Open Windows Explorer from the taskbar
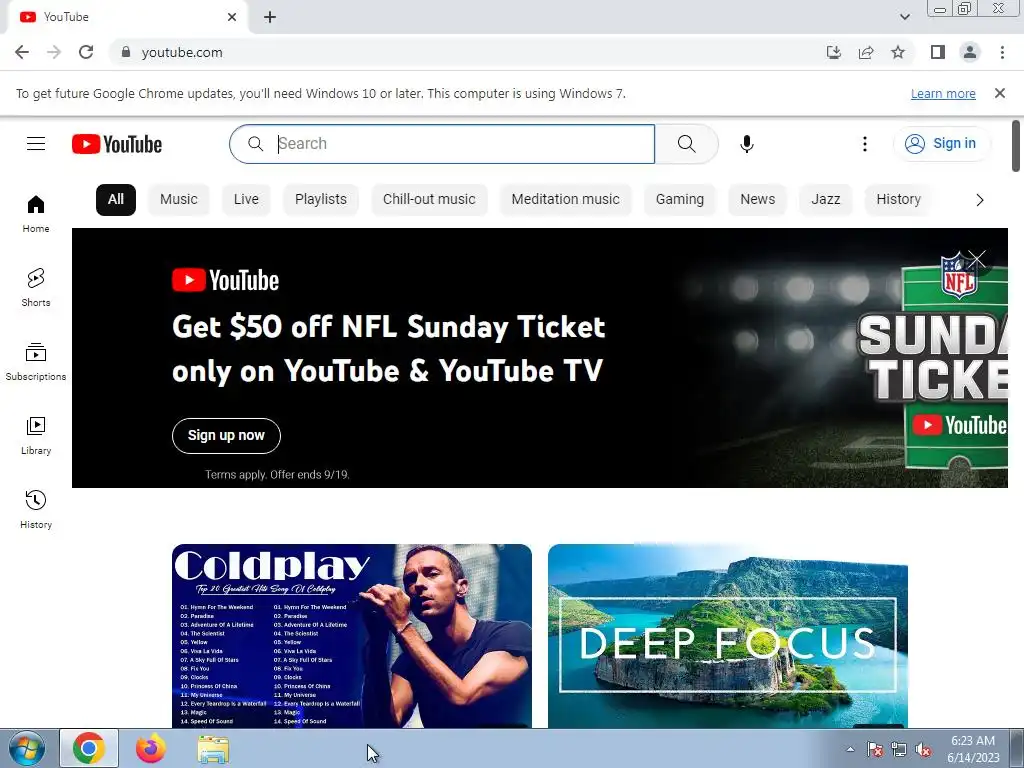Image resolution: width=1024 pixels, height=768 pixels. click(213, 749)
